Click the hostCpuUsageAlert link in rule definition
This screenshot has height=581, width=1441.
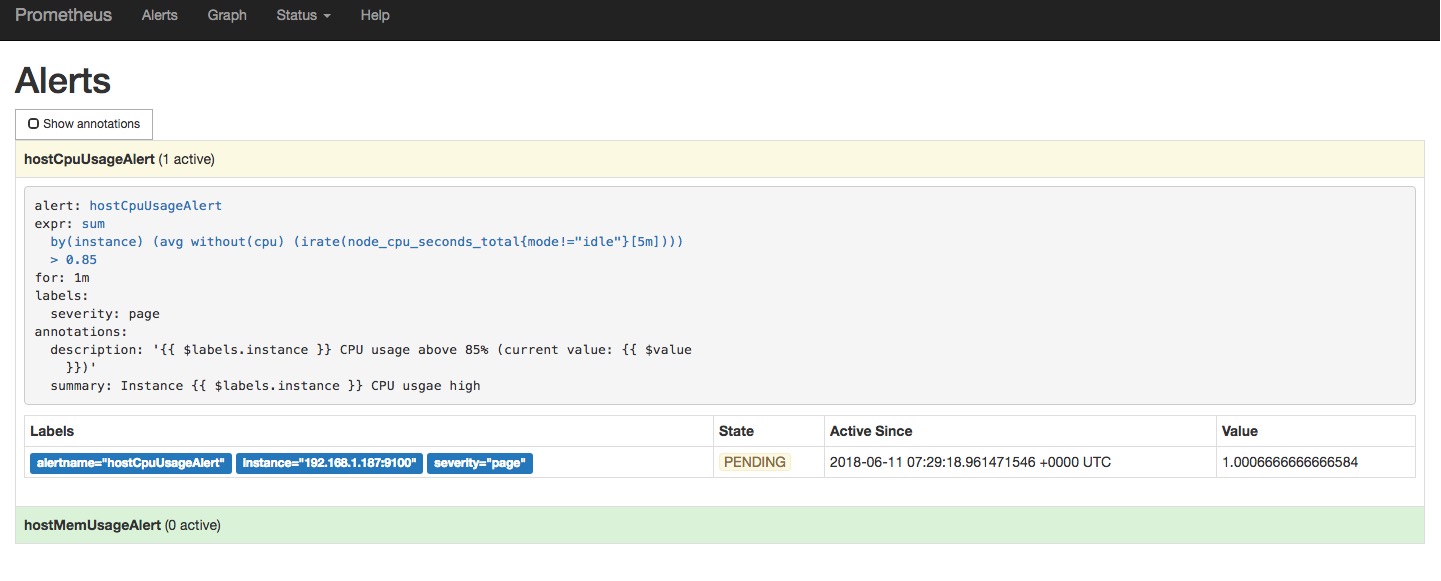click(x=155, y=206)
